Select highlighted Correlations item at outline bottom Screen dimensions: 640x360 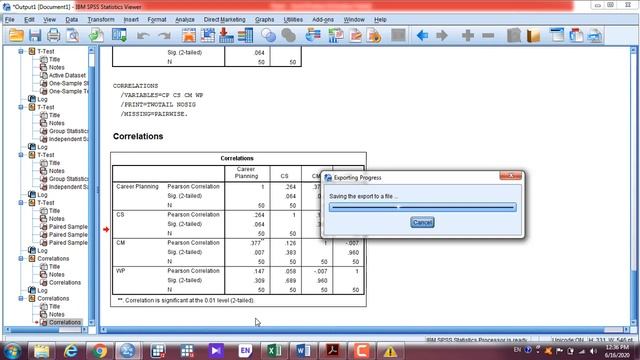[x=65, y=322]
